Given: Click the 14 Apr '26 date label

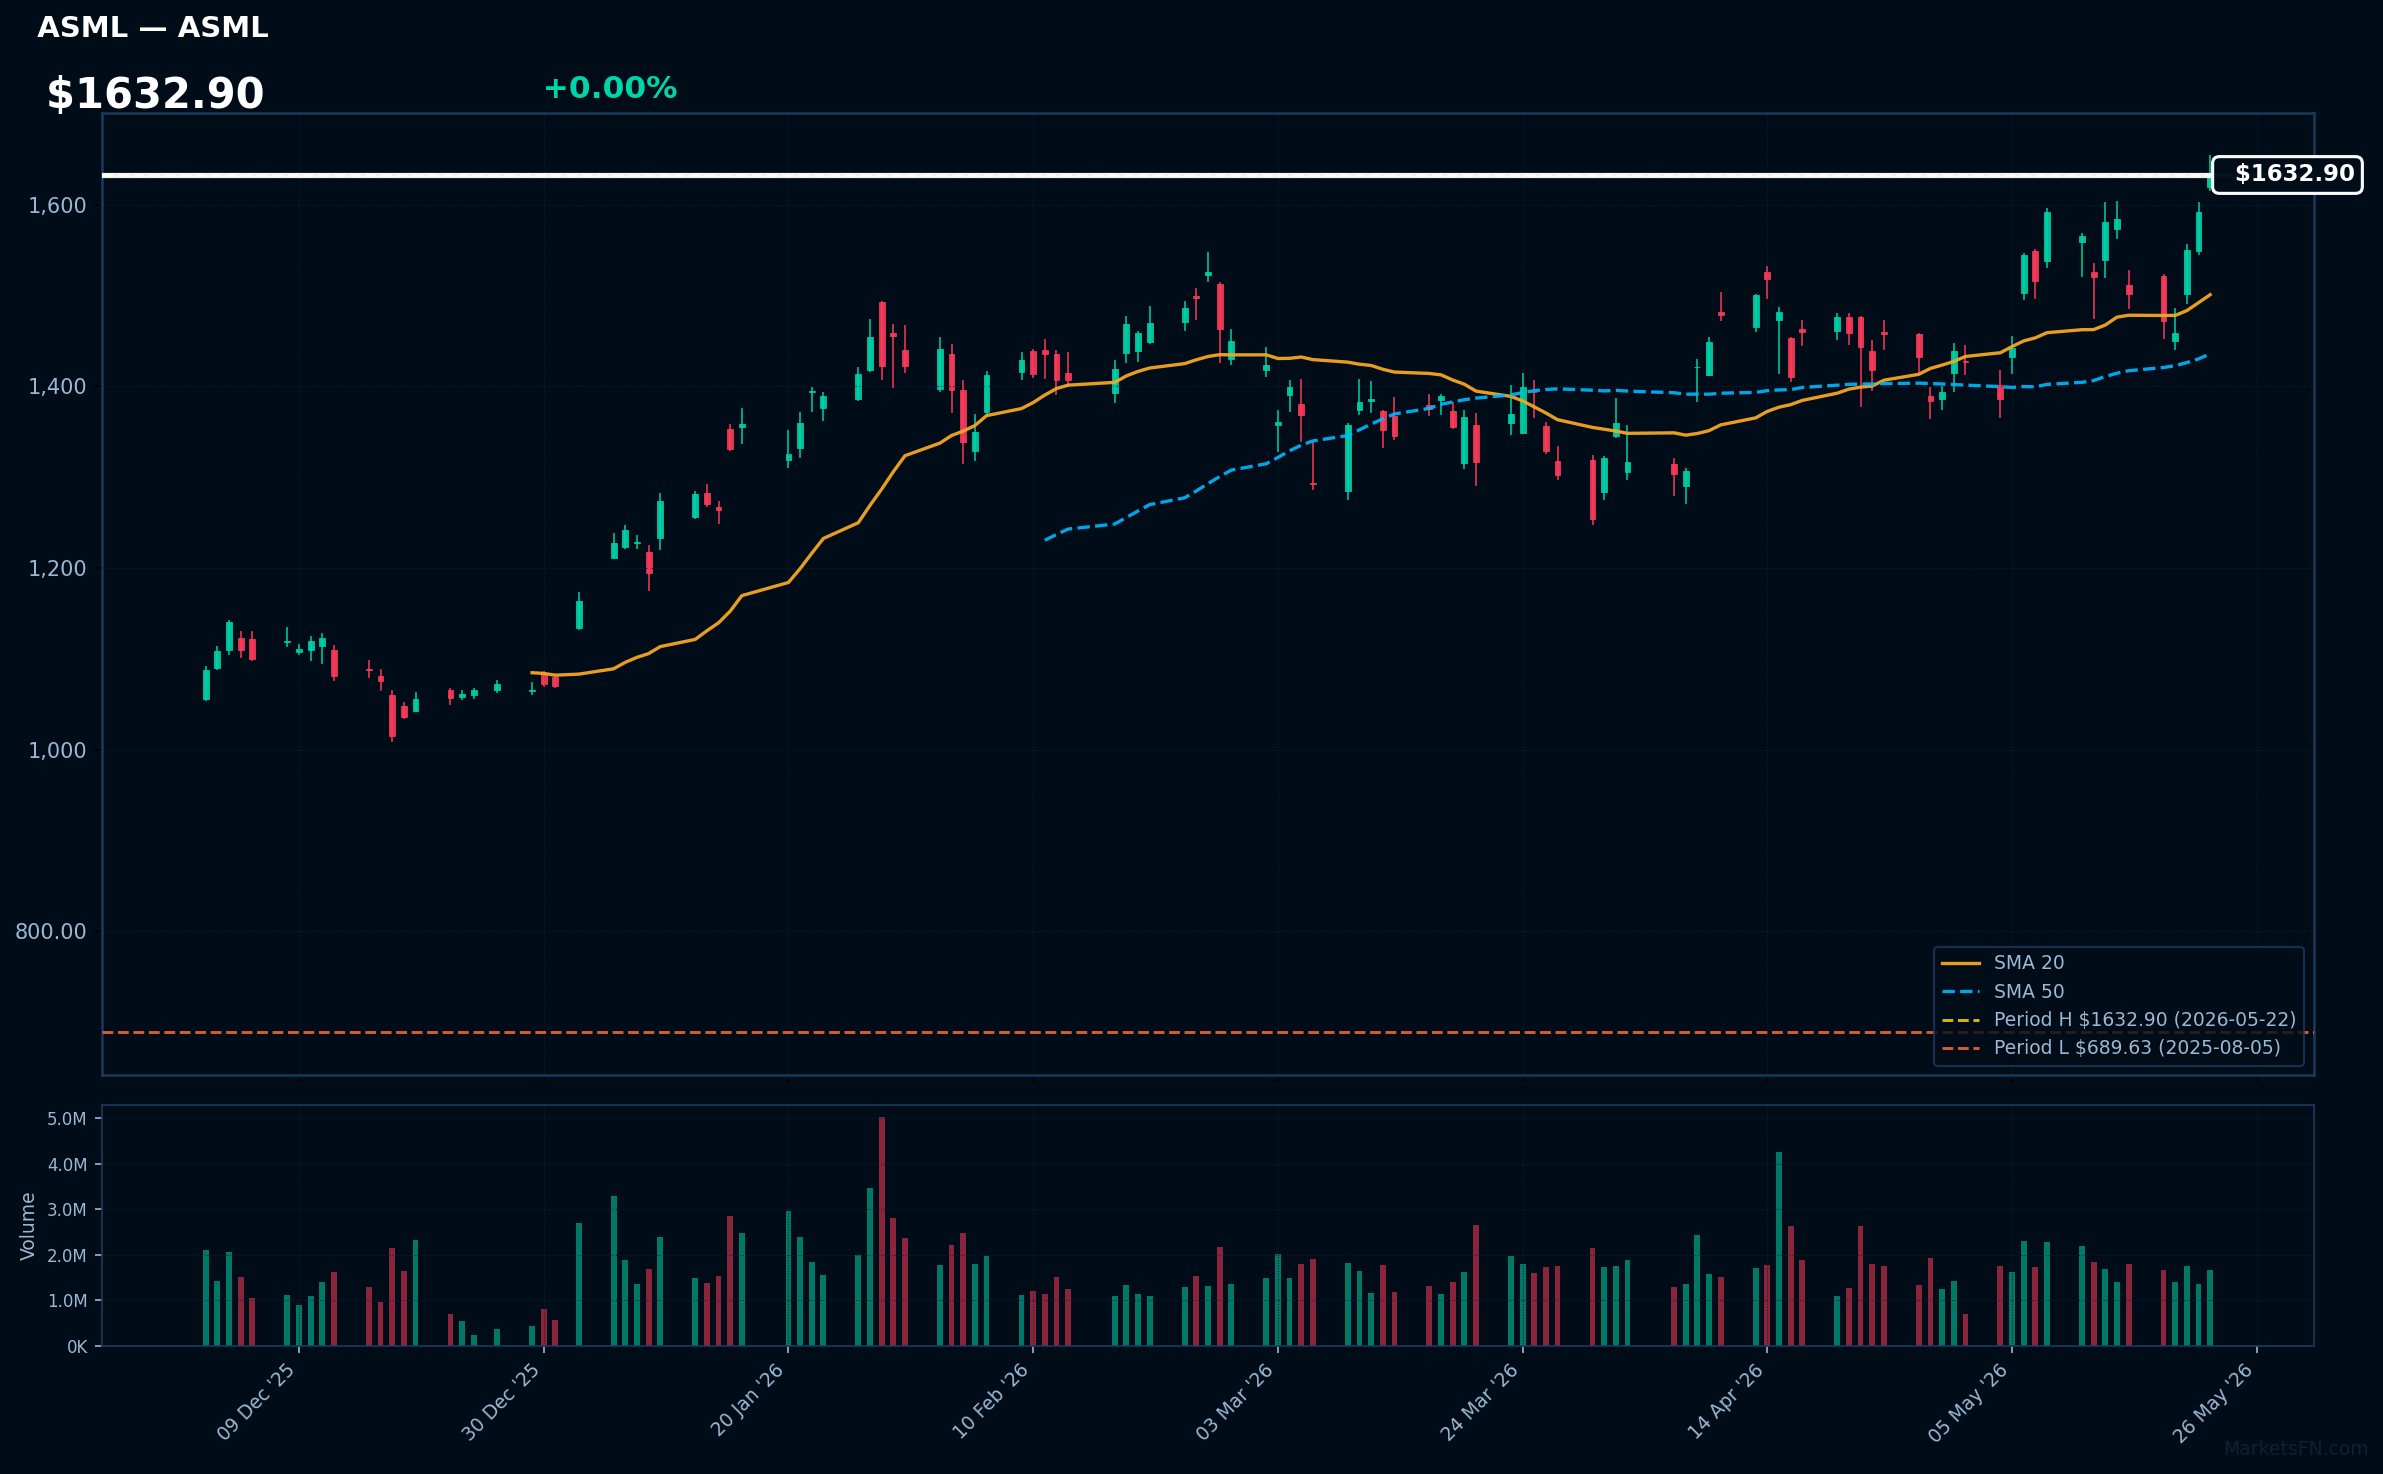Looking at the screenshot, I should (x=1725, y=1401).
